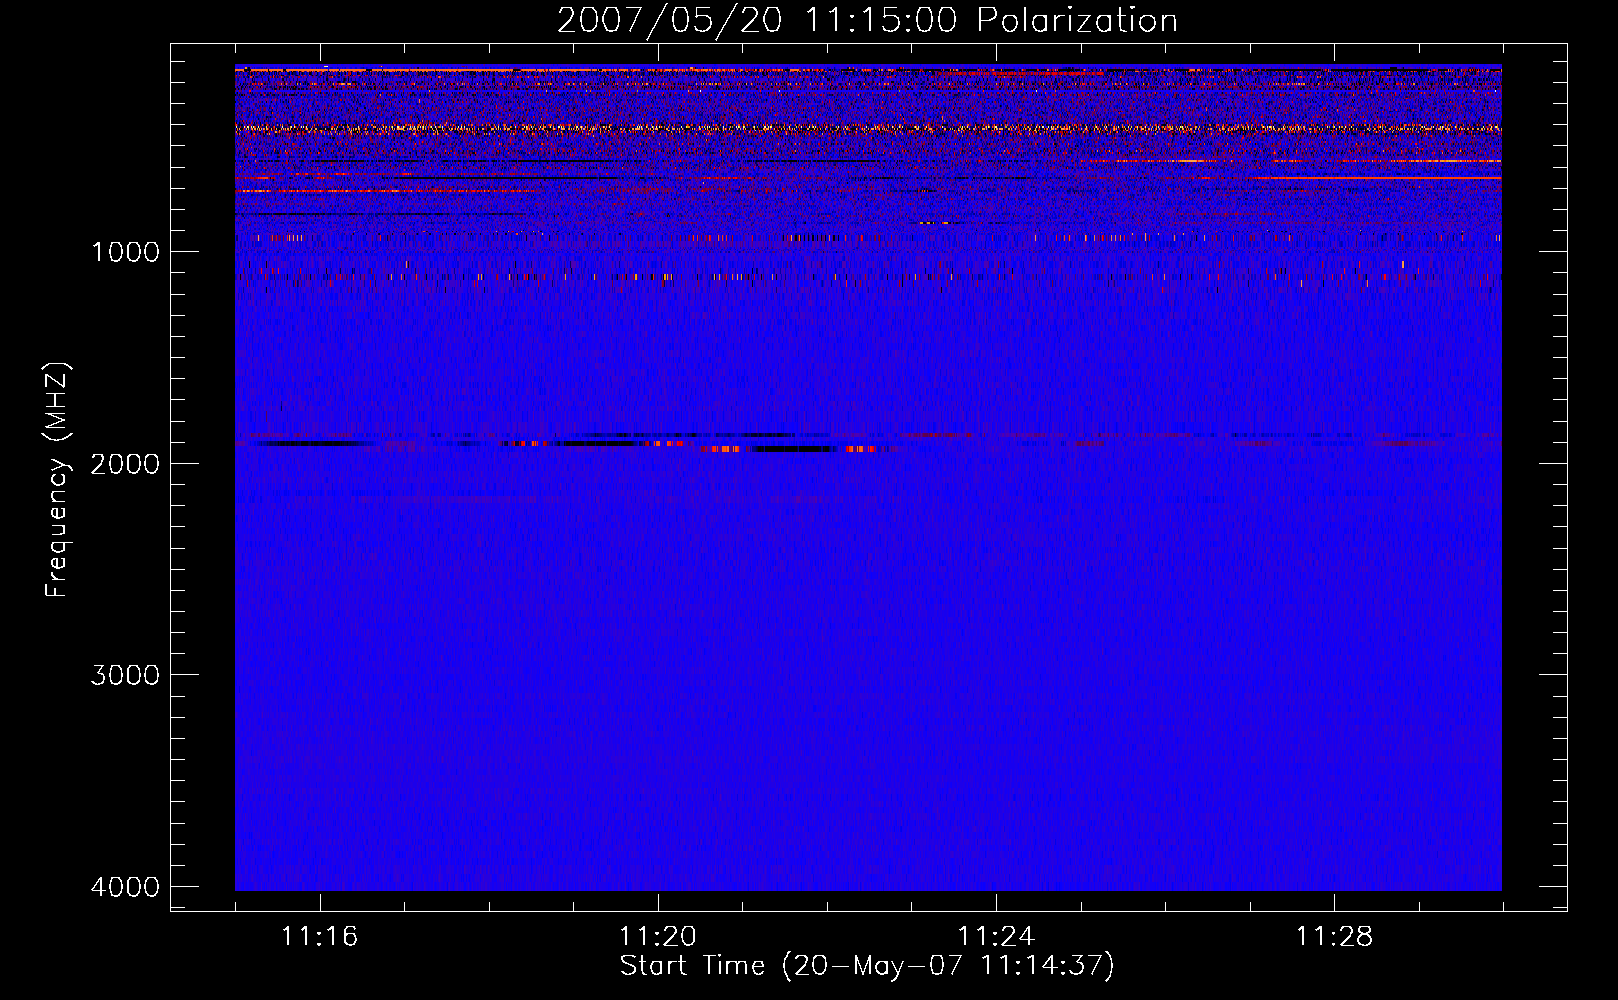
Task: Click the 11:16 time axis label
Action: (x=320, y=937)
